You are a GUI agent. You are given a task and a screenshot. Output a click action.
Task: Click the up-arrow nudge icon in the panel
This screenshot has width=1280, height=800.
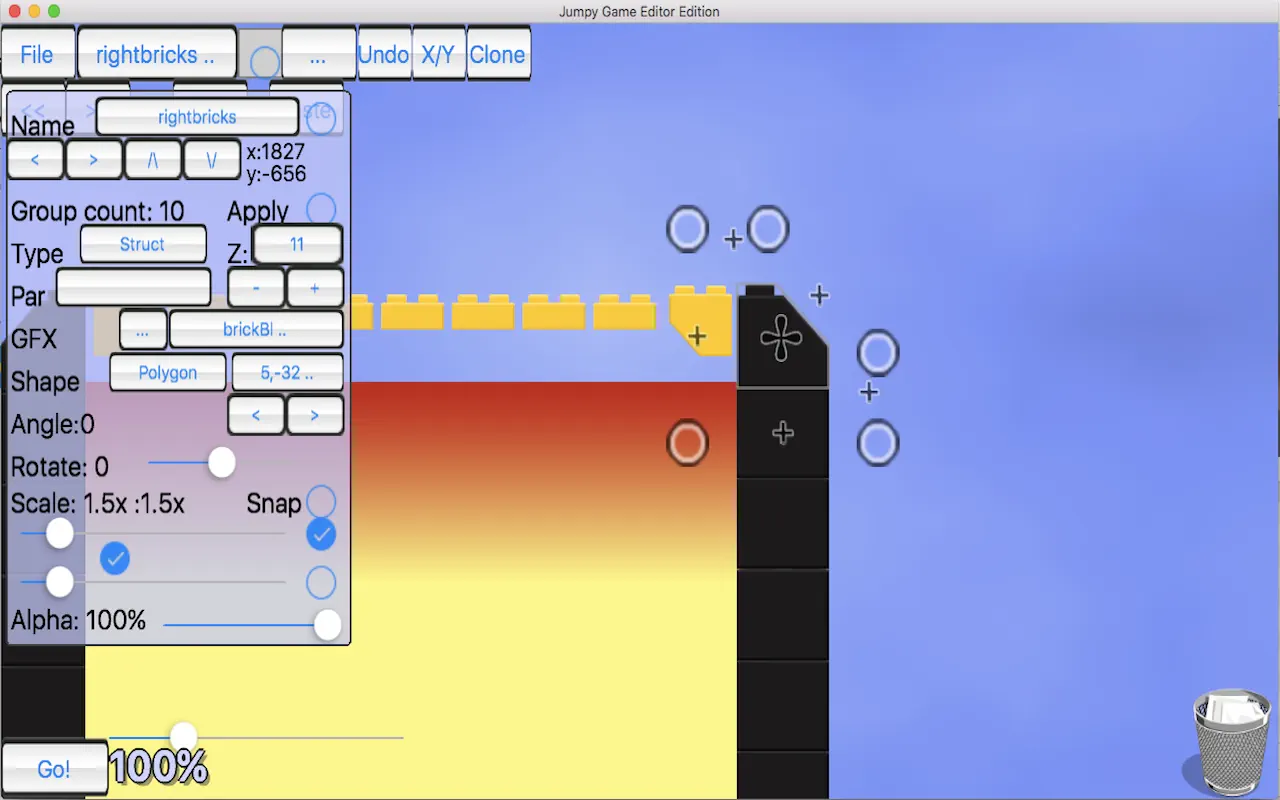[153, 159]
